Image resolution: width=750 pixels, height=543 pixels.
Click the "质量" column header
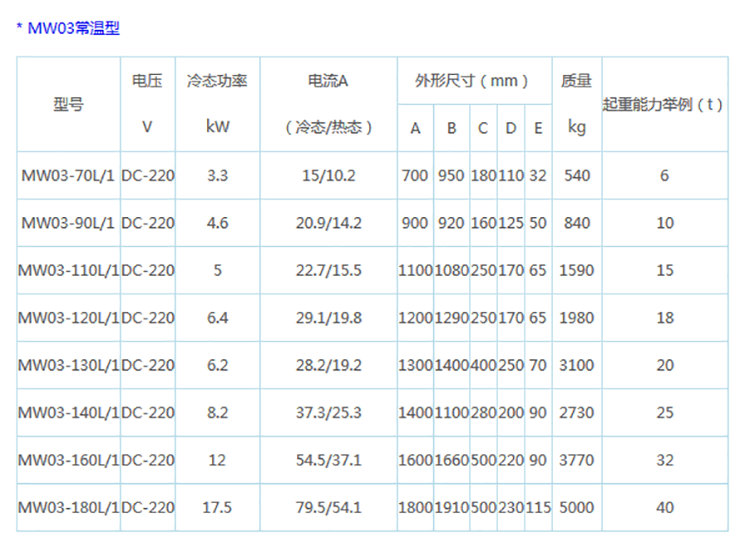point(577,82)
